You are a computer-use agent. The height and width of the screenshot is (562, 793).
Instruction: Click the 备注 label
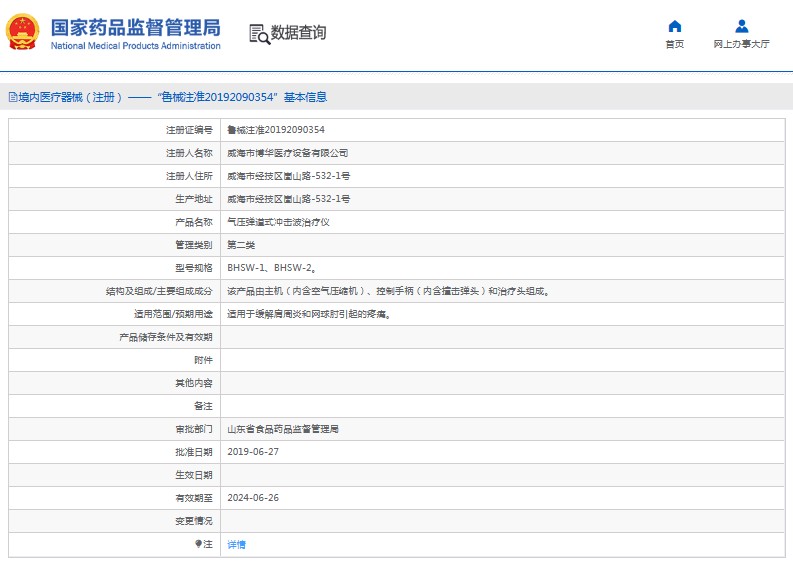coord(203,406)
